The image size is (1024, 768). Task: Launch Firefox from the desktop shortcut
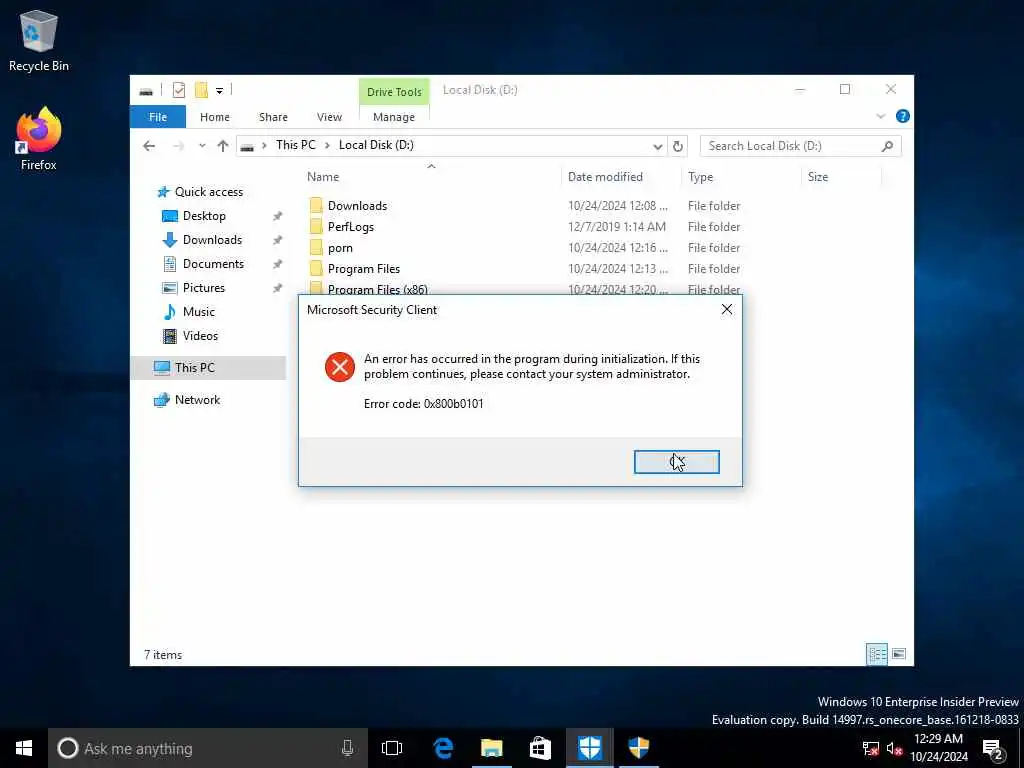click(39, 138)
